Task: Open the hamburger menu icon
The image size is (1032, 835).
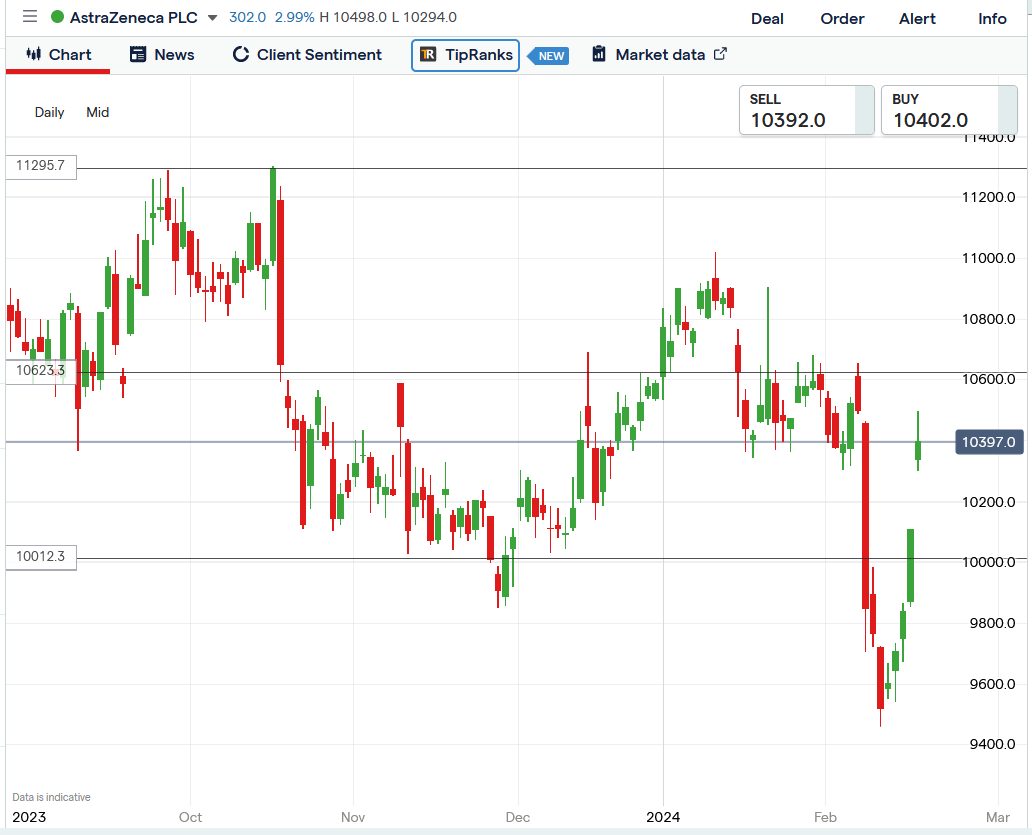Action: (30, 16)
